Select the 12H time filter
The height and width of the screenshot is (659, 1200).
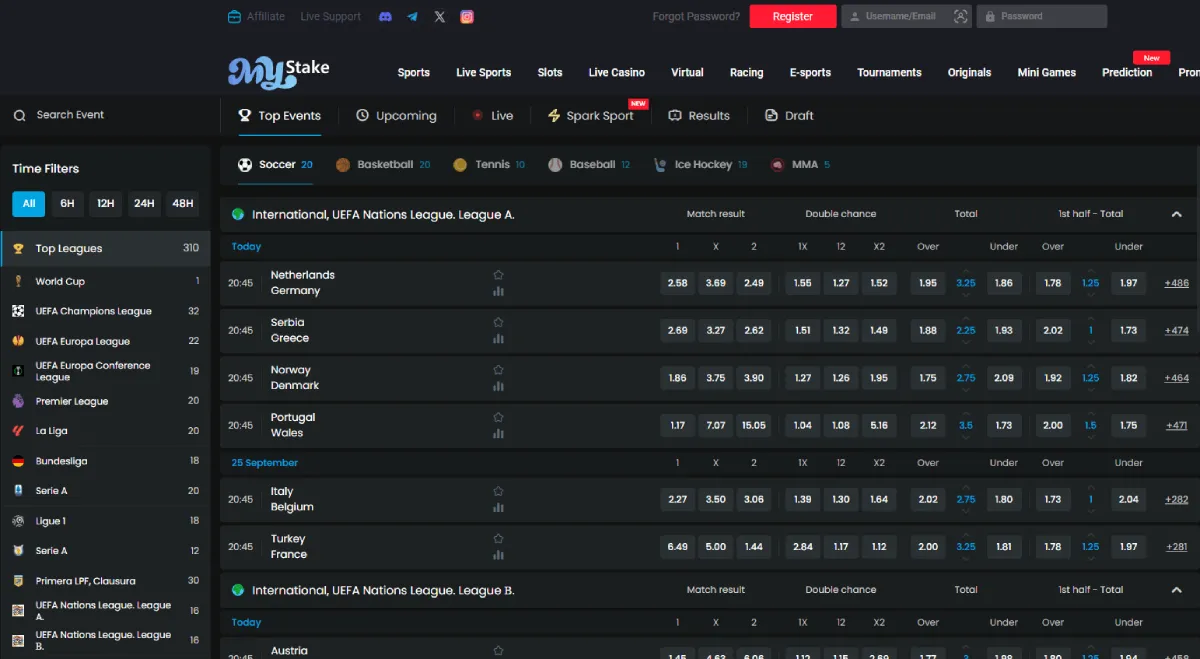click(105, 203)
